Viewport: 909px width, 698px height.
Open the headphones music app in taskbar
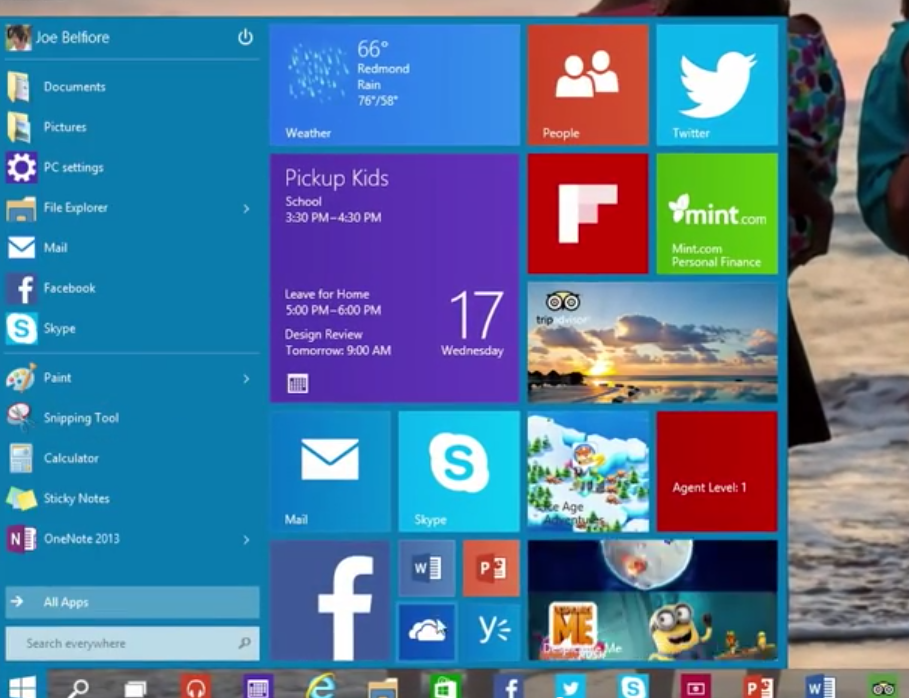tap(195, 688)
